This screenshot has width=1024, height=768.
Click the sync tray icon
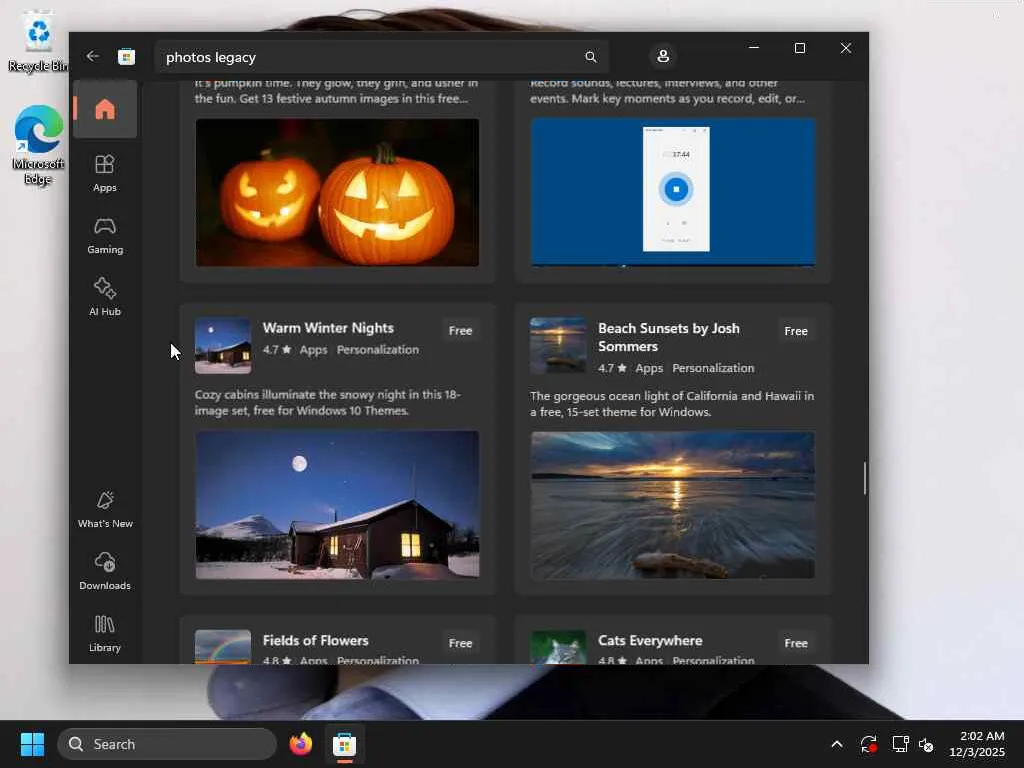869,744
